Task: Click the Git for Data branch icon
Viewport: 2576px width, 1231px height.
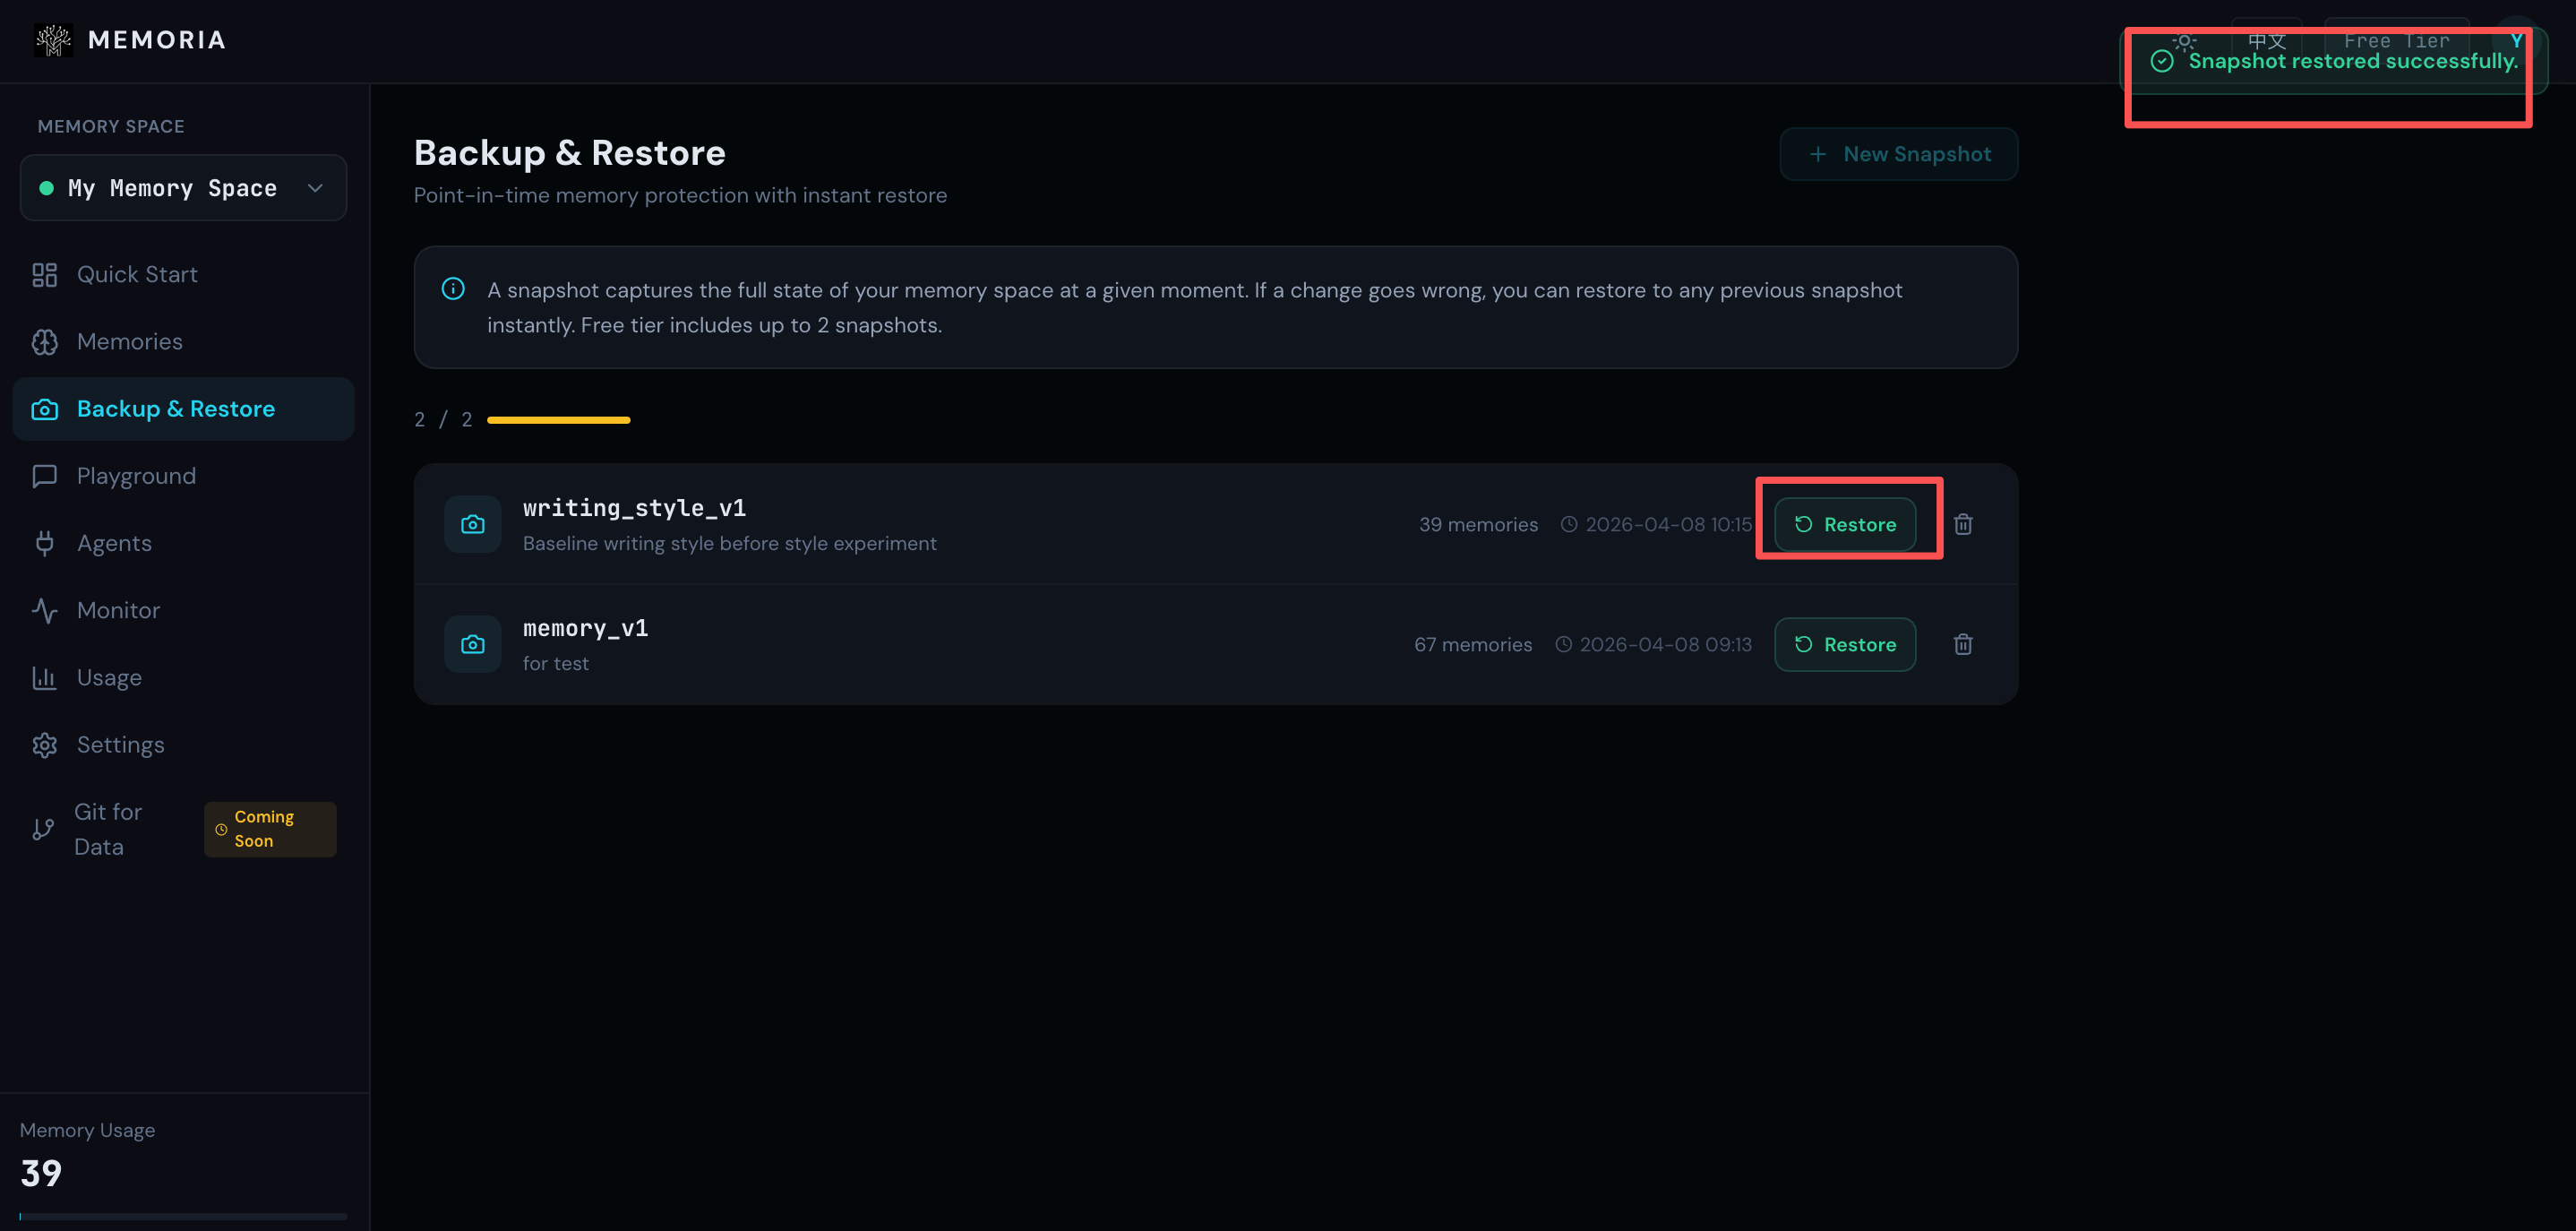Action: click(43, 829)
